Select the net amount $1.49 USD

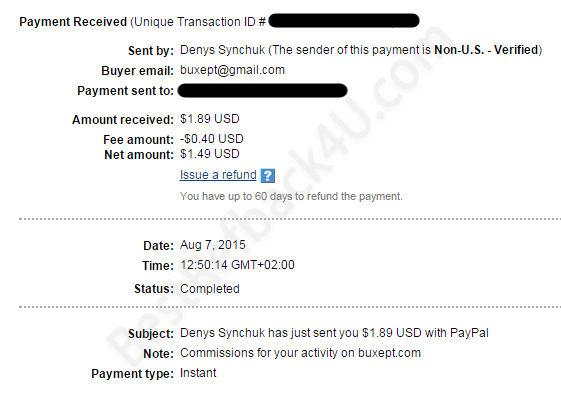tap(210, 154)
